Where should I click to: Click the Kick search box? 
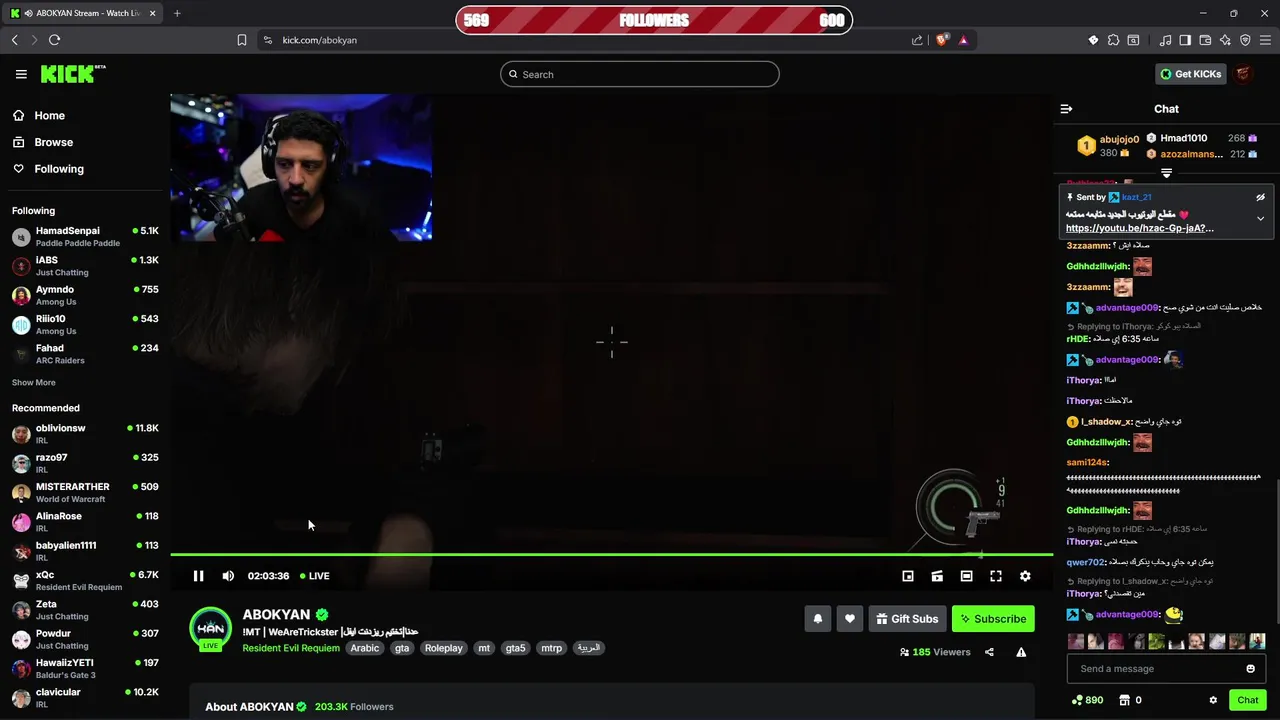(x=640, y=74)
